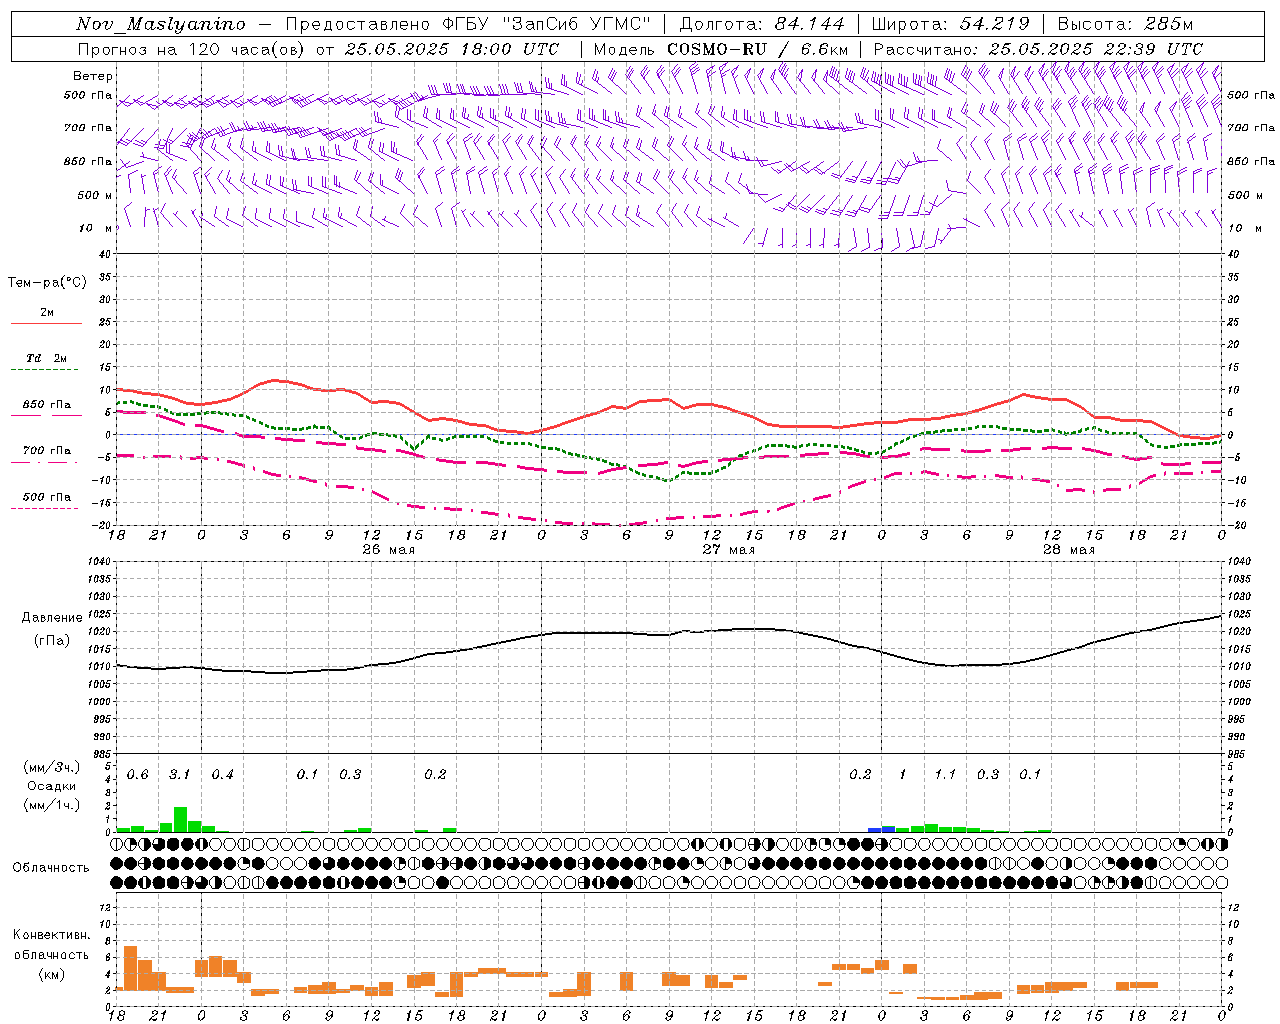Click the Рассчитано 25.05.2025 22:39 UTC timestamp

(1038, 49)
